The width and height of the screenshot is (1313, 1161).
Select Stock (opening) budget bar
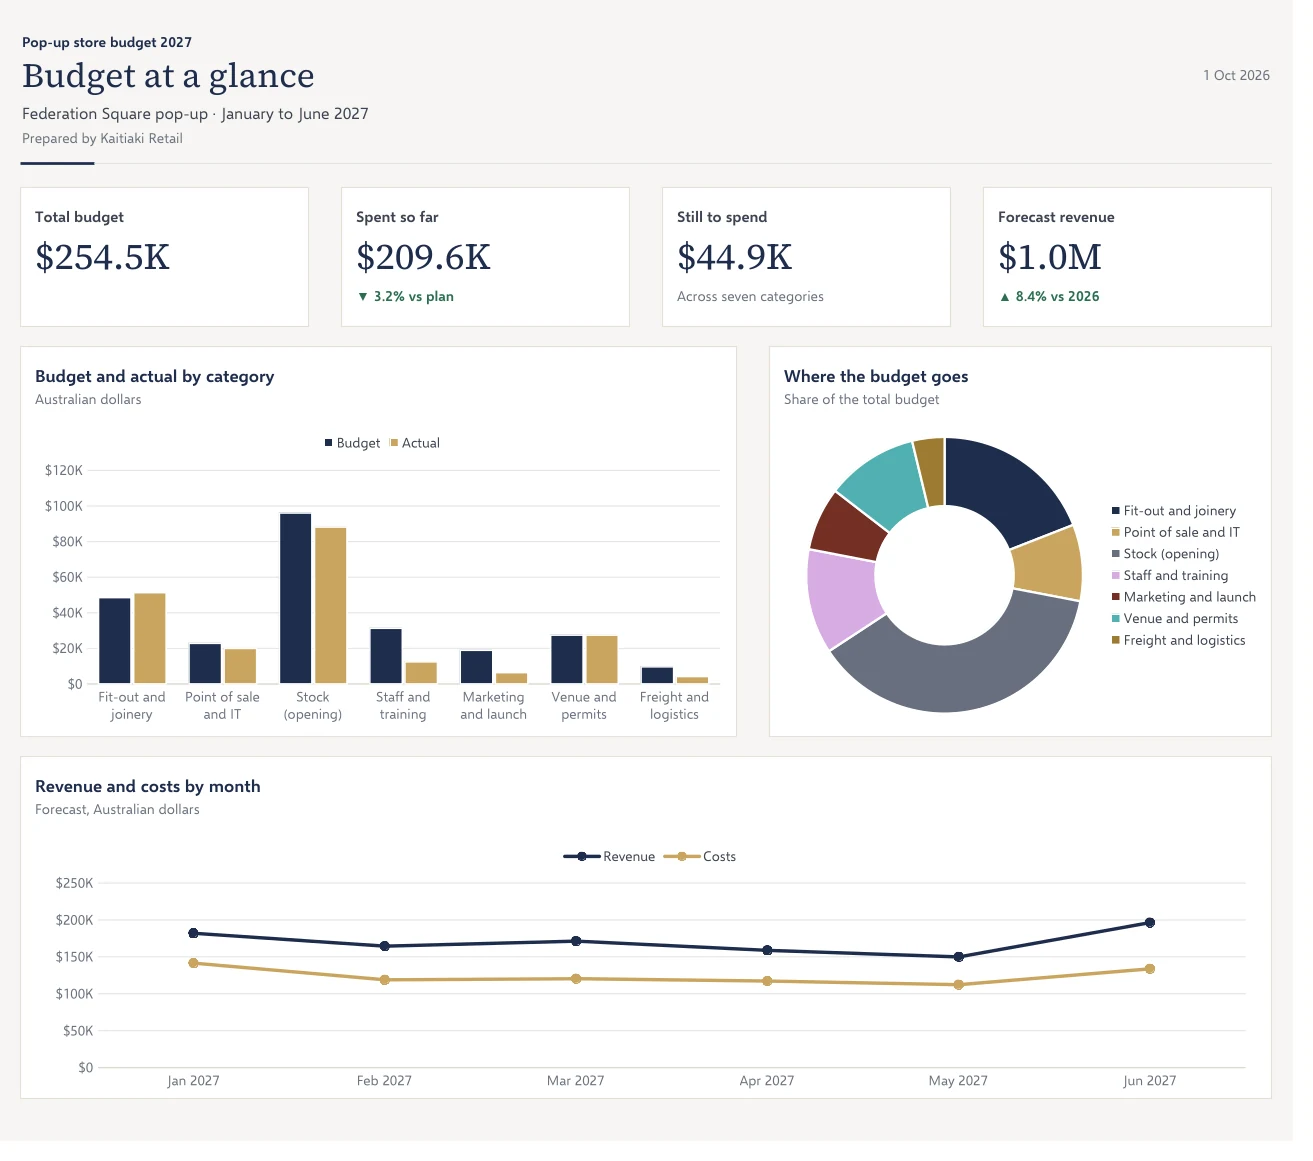coord(296,598)
